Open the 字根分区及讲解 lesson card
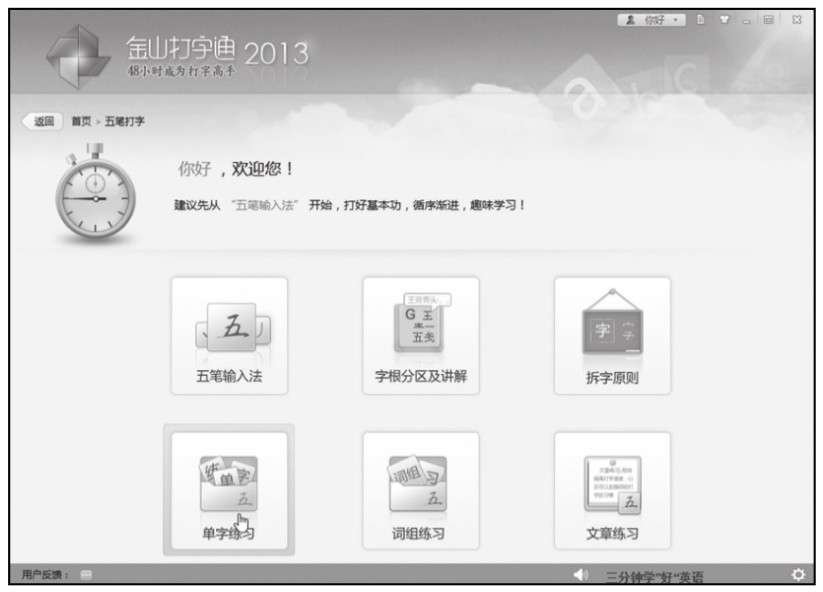 click(420, 336)
